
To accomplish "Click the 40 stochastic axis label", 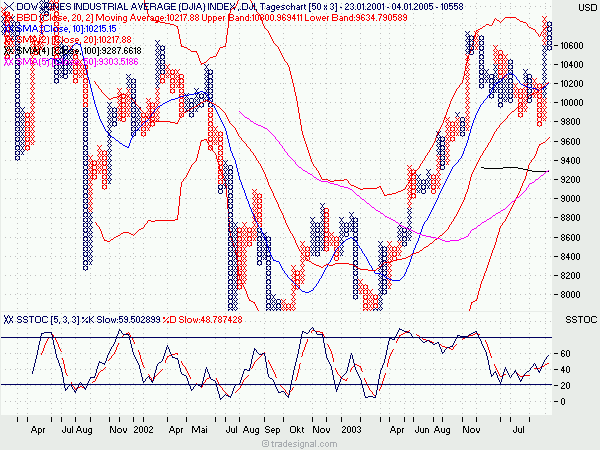I will coord(565,370).
